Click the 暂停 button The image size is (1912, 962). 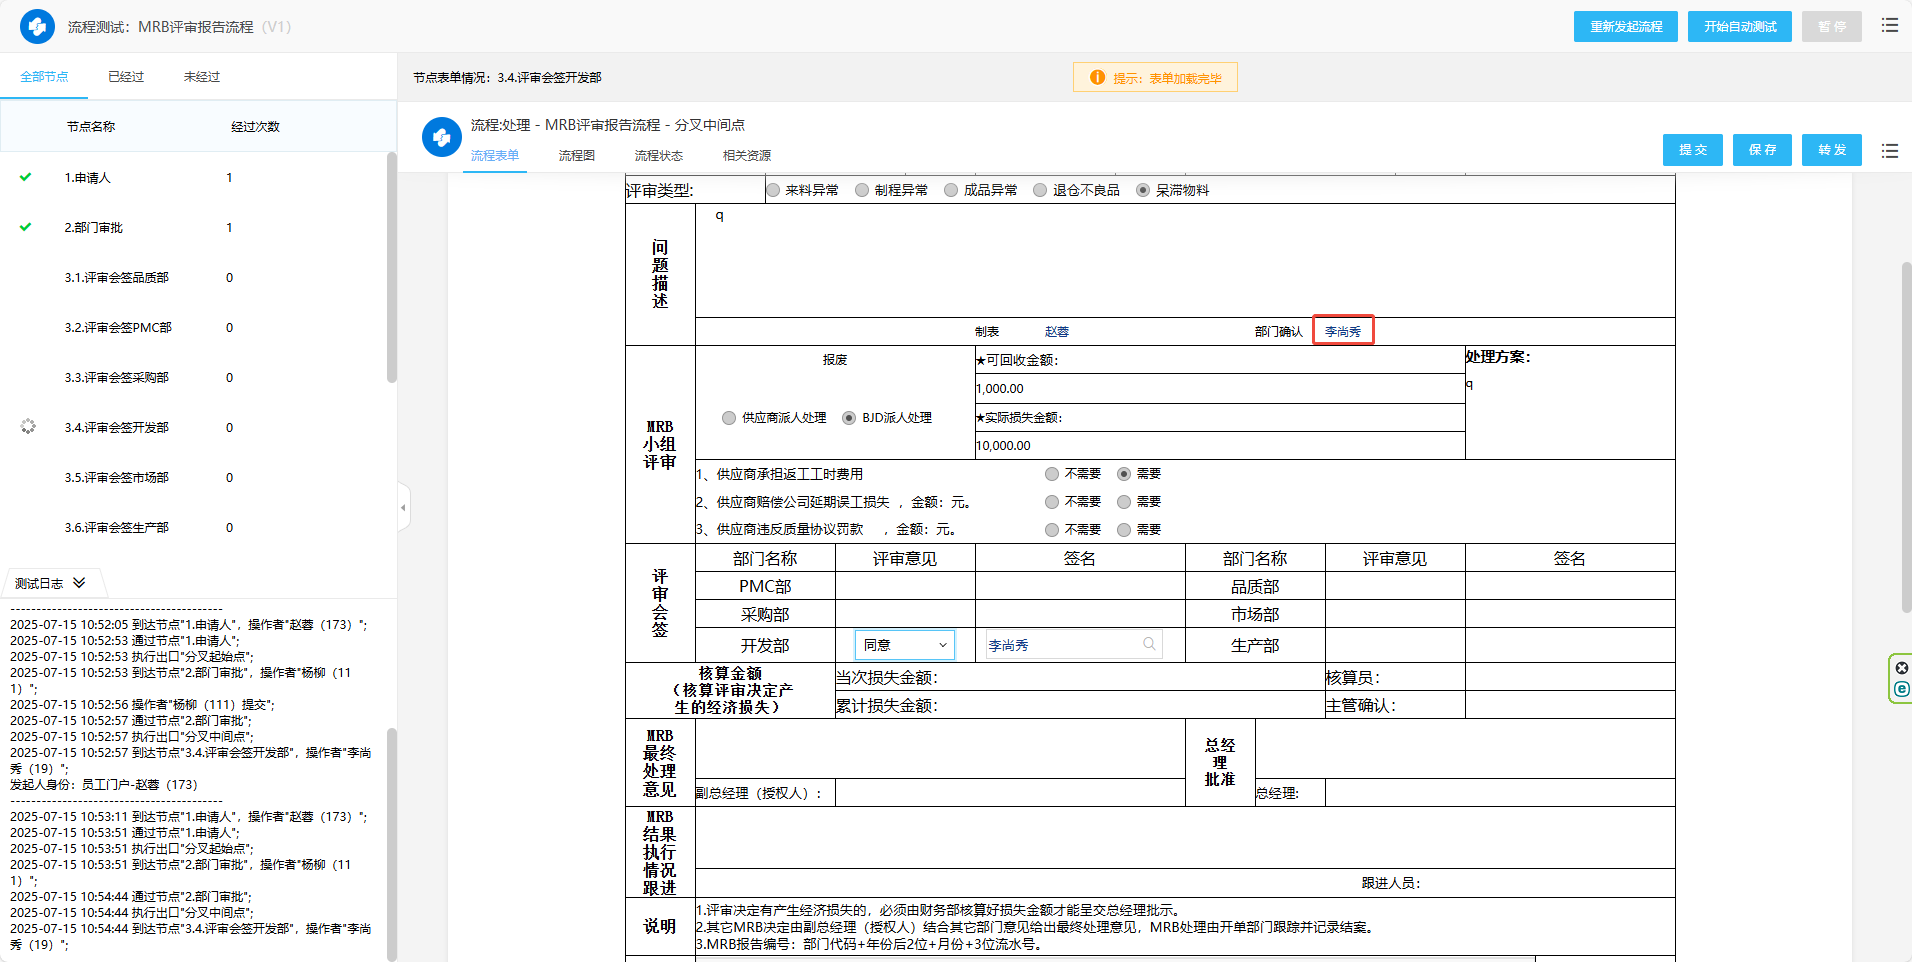pyautogui.click(x=1832, y=26)
